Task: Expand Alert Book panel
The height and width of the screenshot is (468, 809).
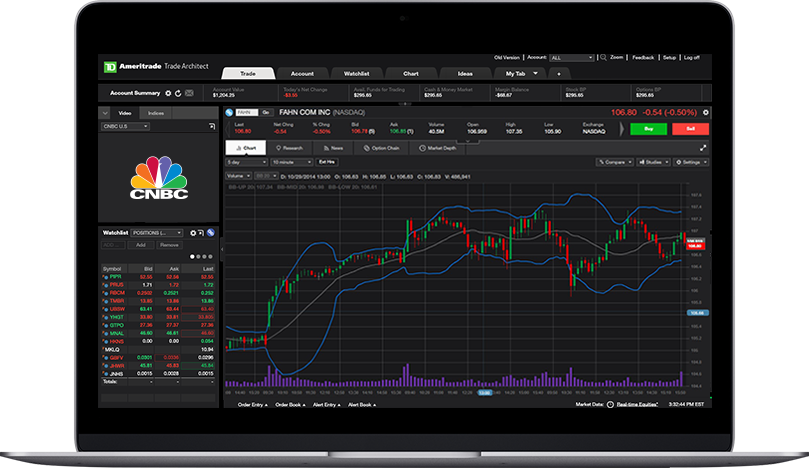Action: pyautogui.click(x=362, y=405)
